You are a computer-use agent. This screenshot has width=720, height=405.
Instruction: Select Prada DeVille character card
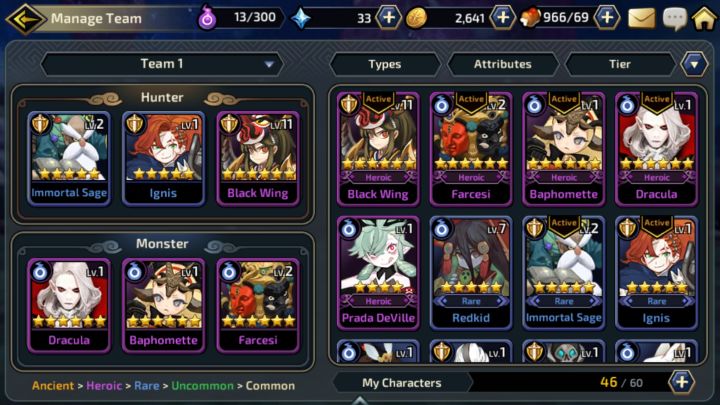coord(378,273)
